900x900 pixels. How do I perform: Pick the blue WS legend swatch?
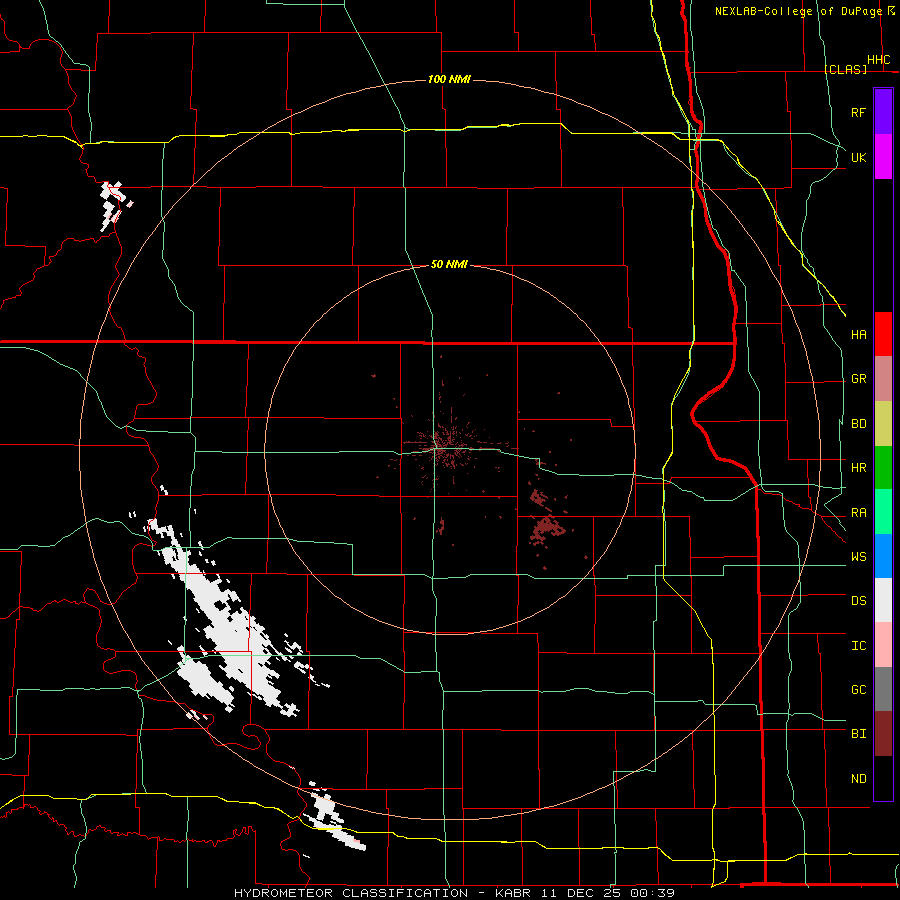(883, 556)
